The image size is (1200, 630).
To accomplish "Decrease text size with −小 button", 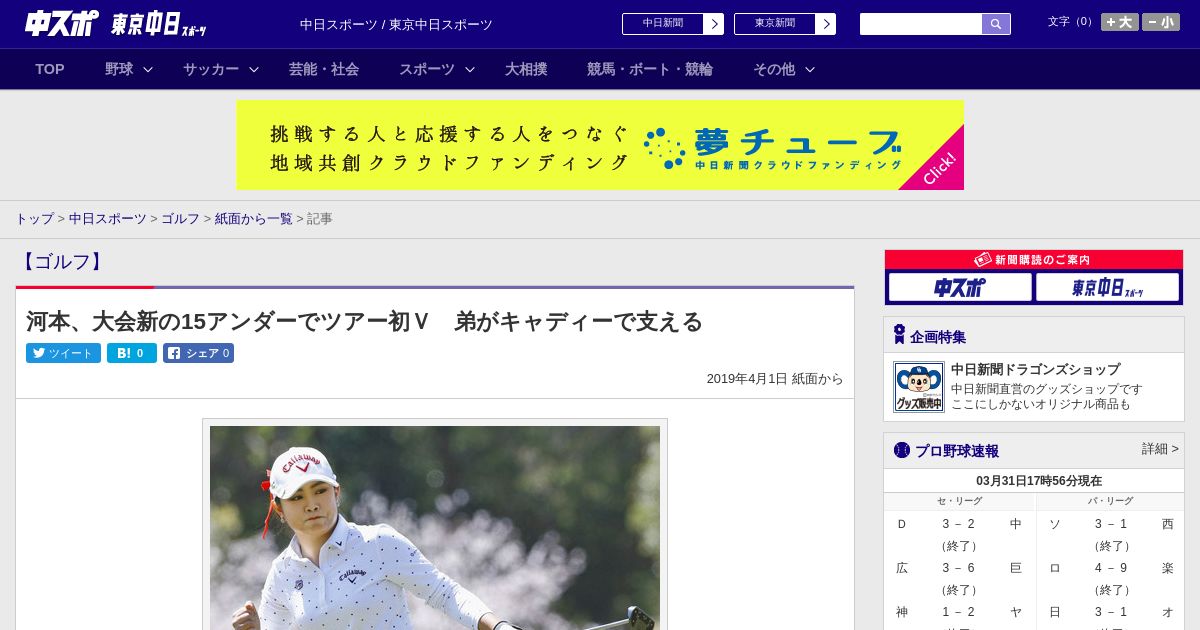I will (1160, 22).
